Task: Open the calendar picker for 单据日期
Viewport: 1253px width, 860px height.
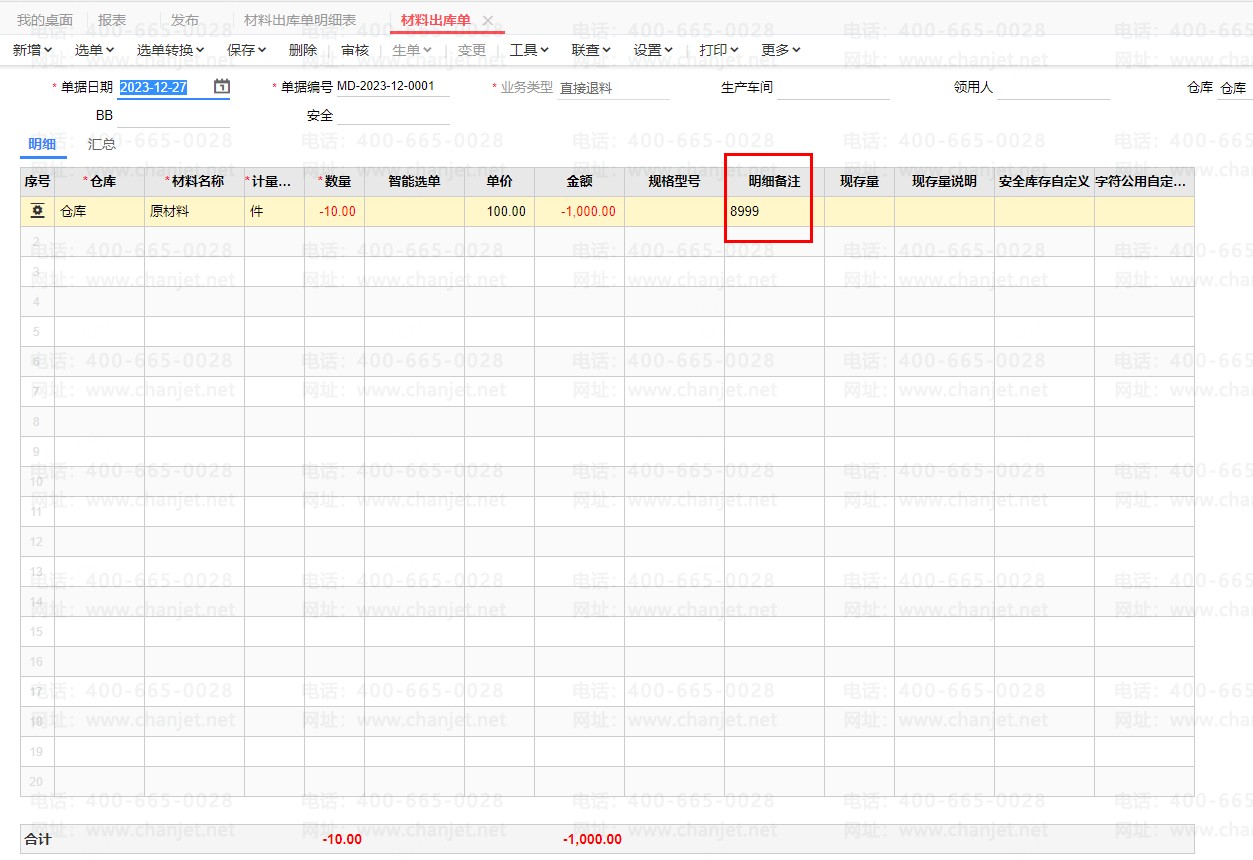Action: pyautogui.click(x=222, y=87)
